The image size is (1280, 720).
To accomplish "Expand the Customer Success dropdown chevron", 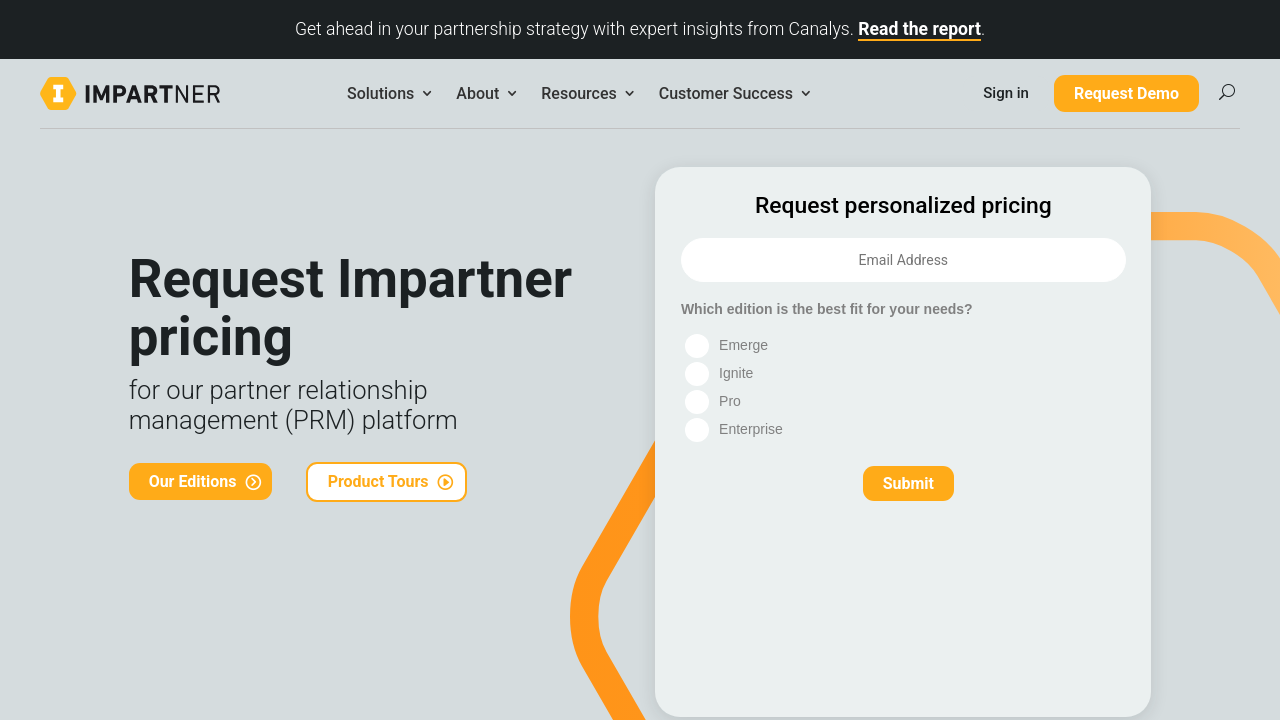I will pyautogui.click(x=806, y=94).
